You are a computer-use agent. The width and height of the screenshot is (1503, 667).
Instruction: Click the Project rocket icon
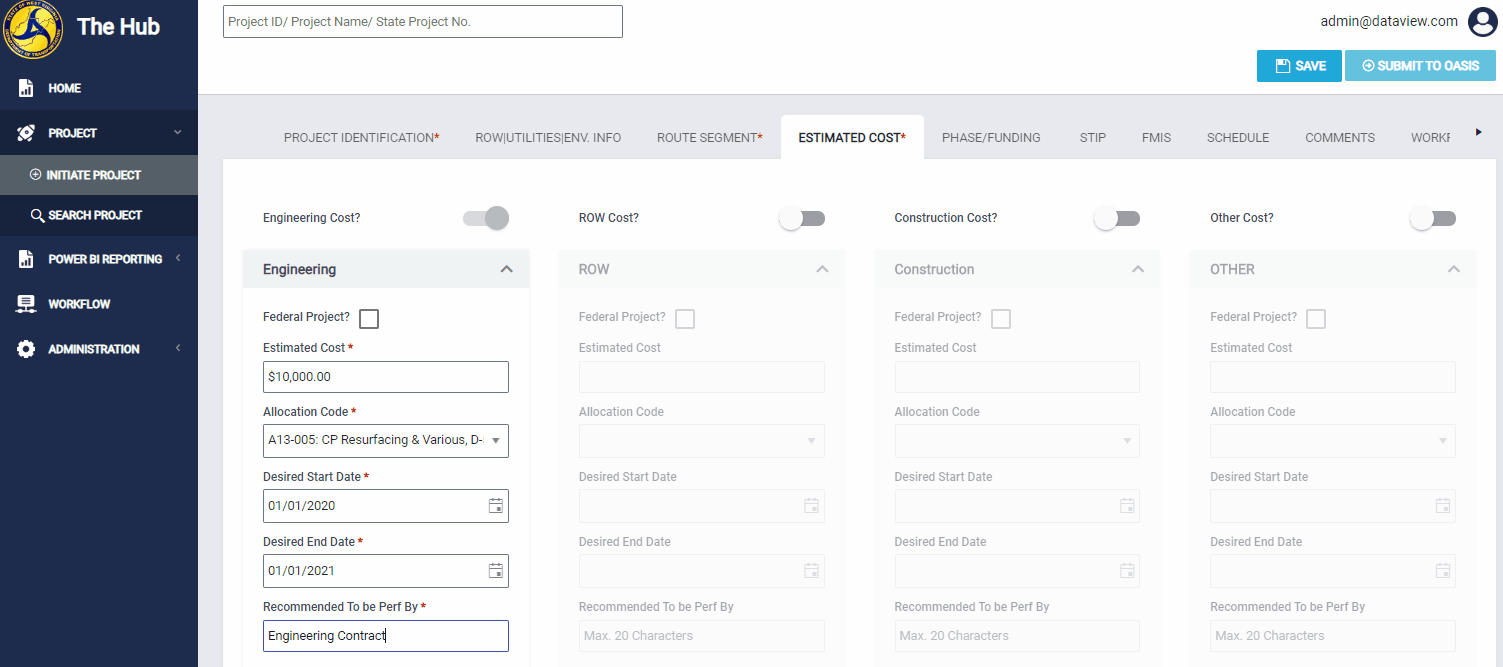(x=26, y=133)
